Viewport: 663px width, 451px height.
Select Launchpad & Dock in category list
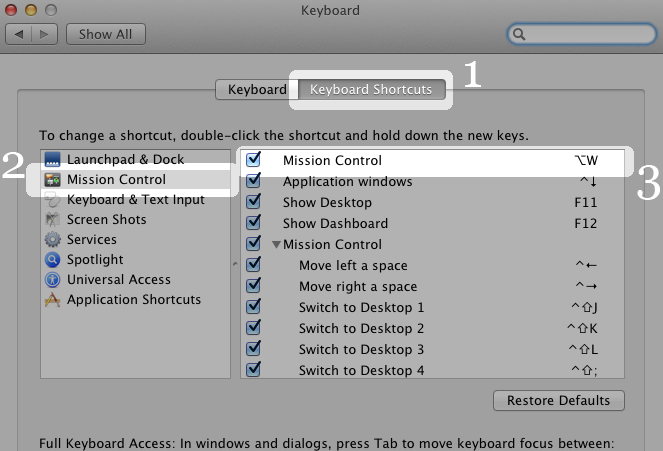pyautogui.click(x=135, y=159)
